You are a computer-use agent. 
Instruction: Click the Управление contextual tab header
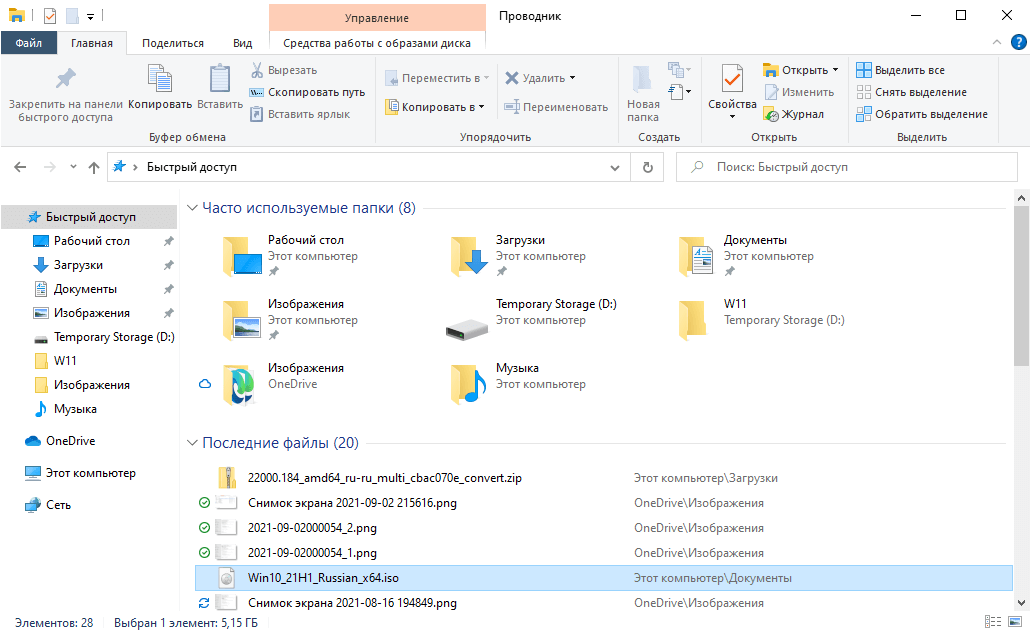click(x=377, y=18)
